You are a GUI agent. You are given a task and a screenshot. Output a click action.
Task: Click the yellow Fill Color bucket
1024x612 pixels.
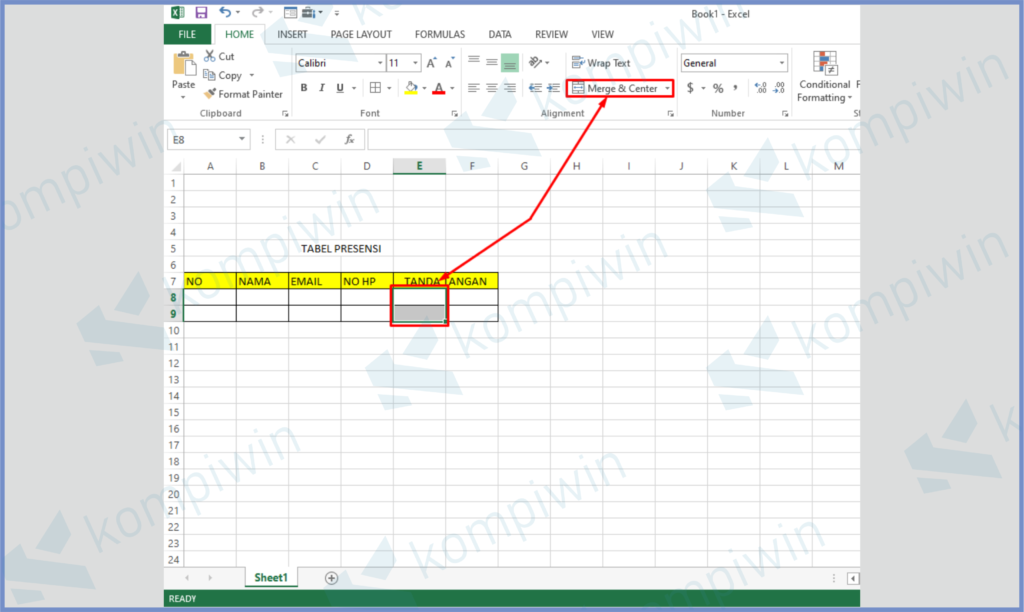[410, 88]
